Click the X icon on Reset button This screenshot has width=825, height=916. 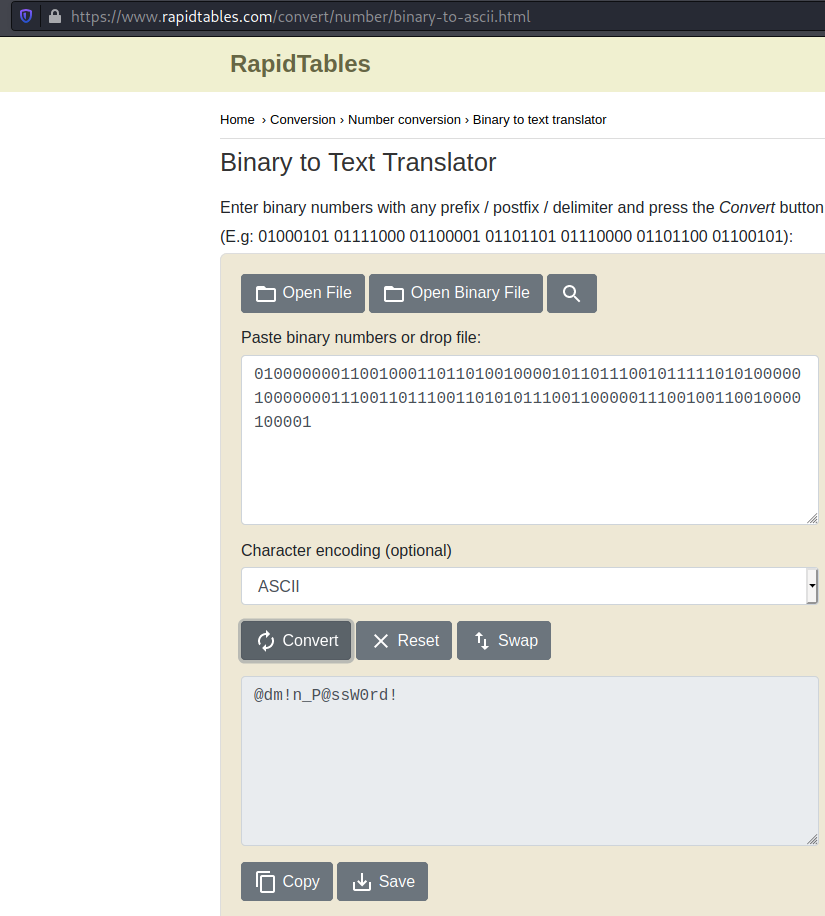point(380,641)
